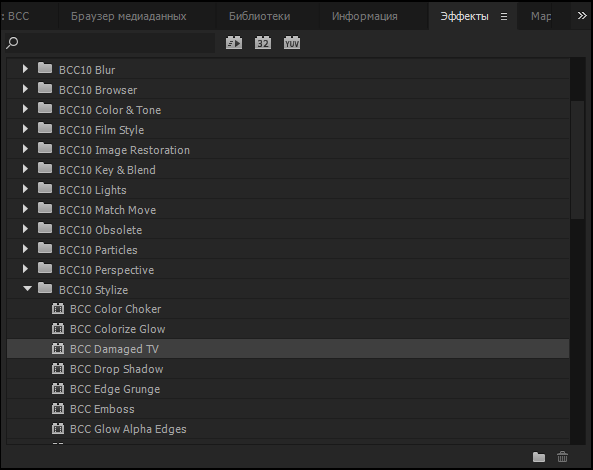Select BCC10 Particles folder label
Viewport: 593px width, 470px height.
(x=98, y=250)
